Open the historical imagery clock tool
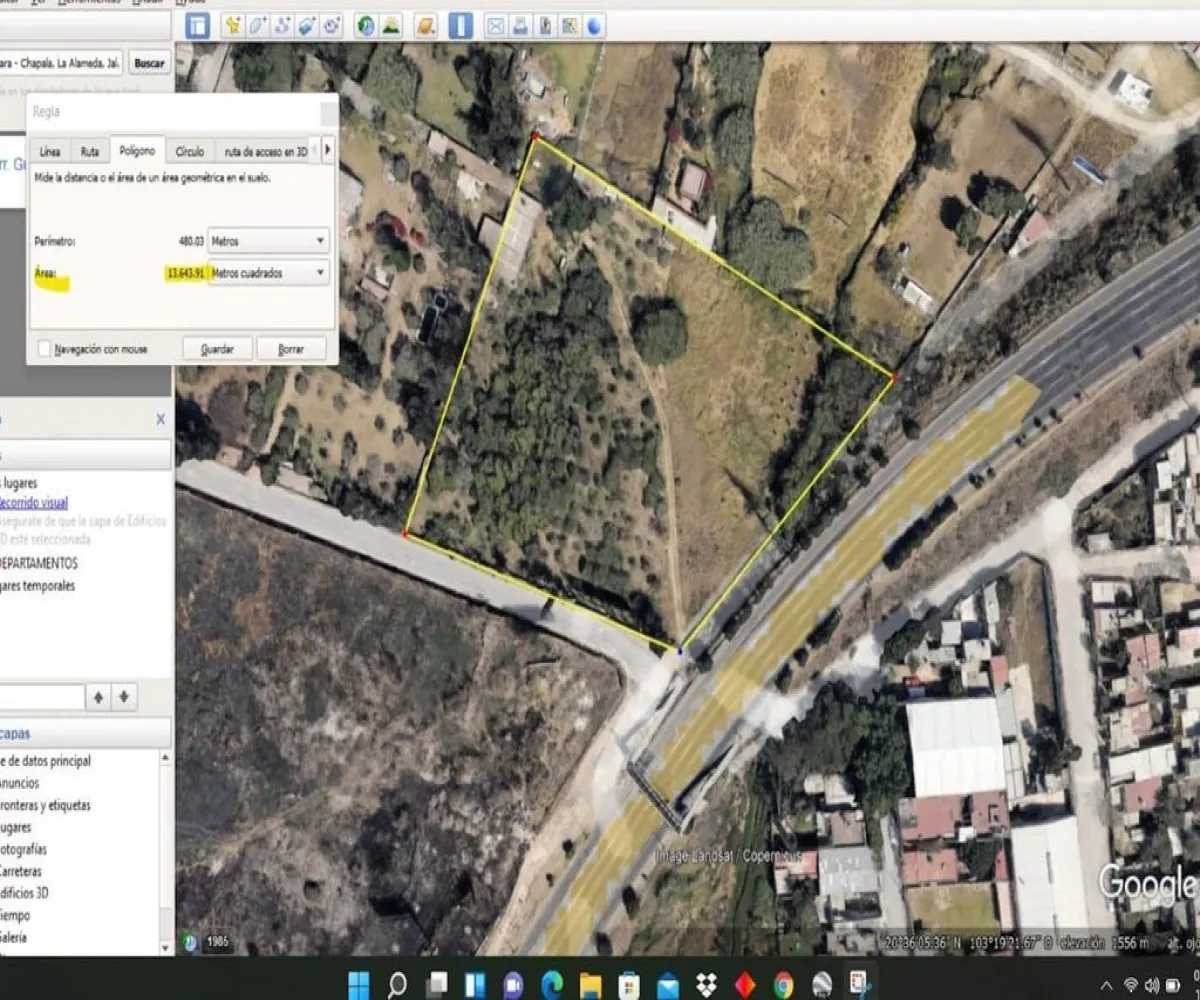 [x=364, y=27]
